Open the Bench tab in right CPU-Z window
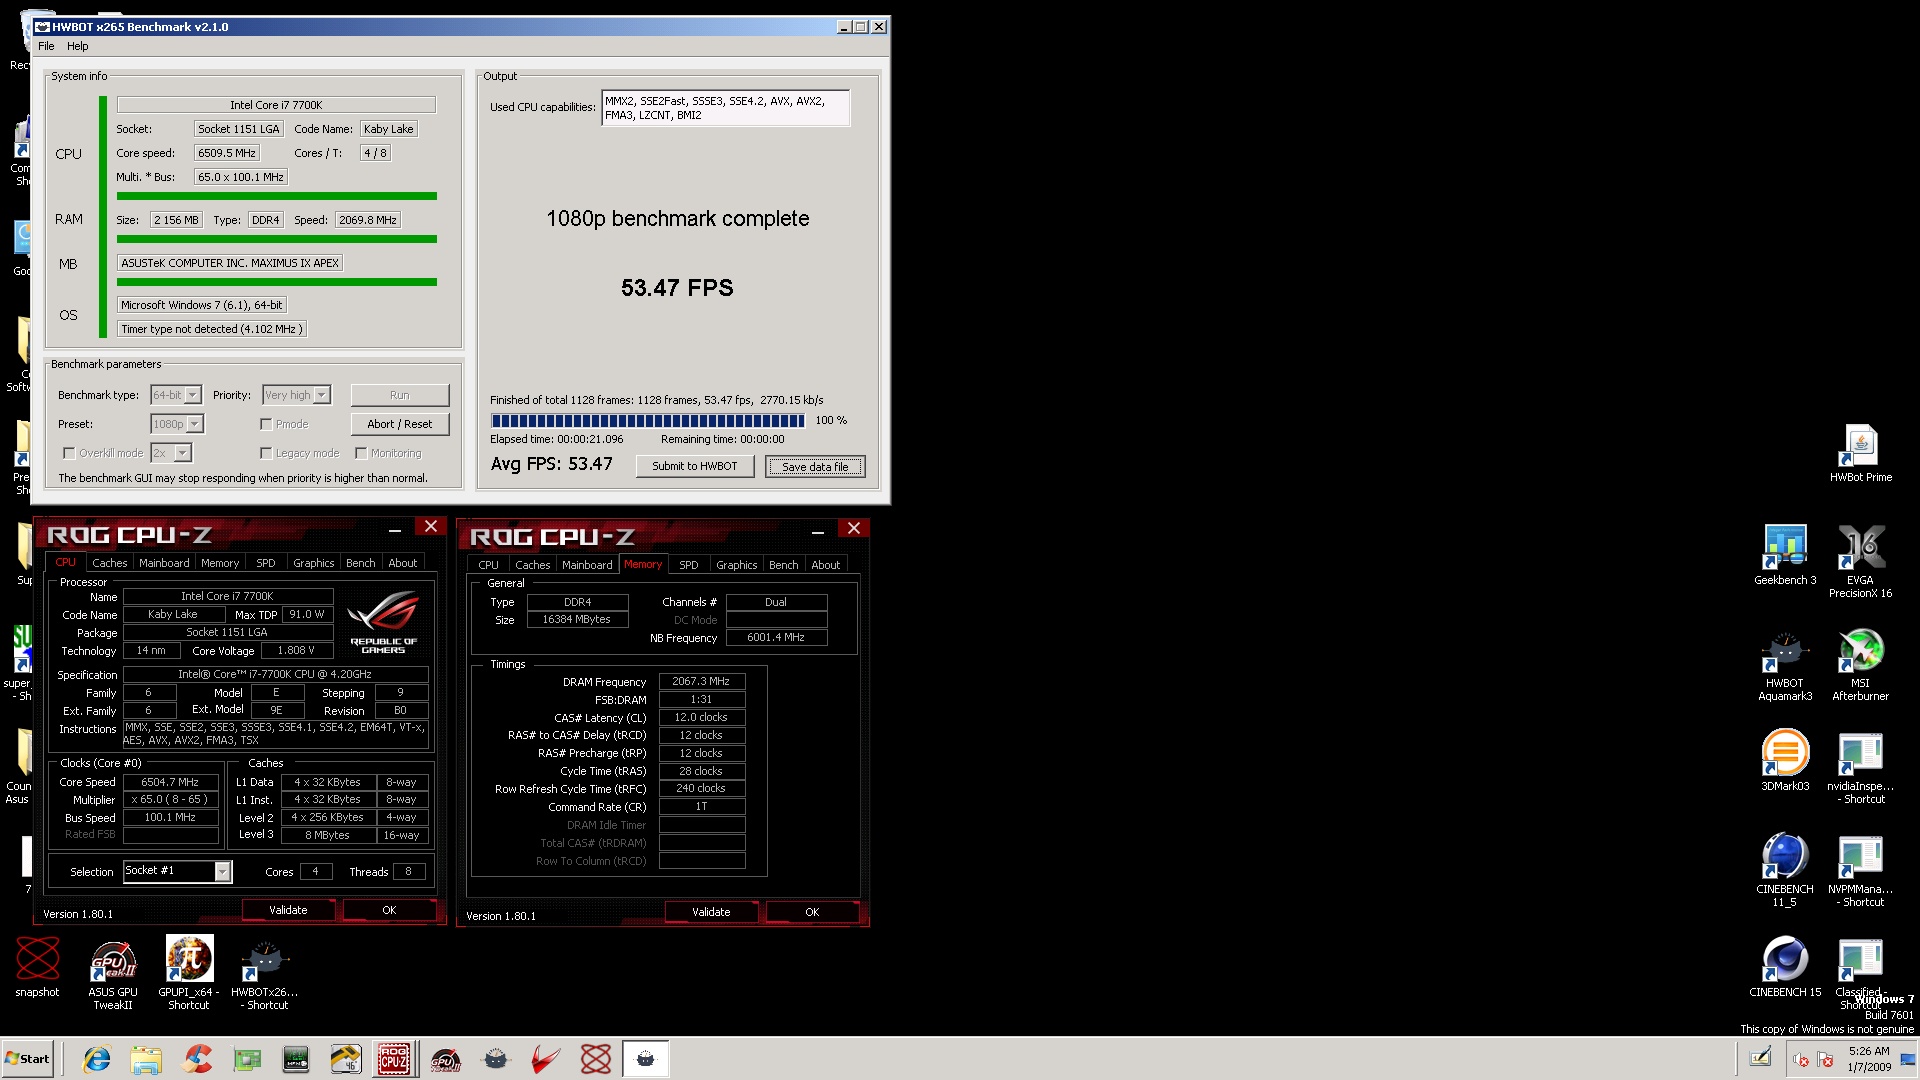 [x=784, y=565]
